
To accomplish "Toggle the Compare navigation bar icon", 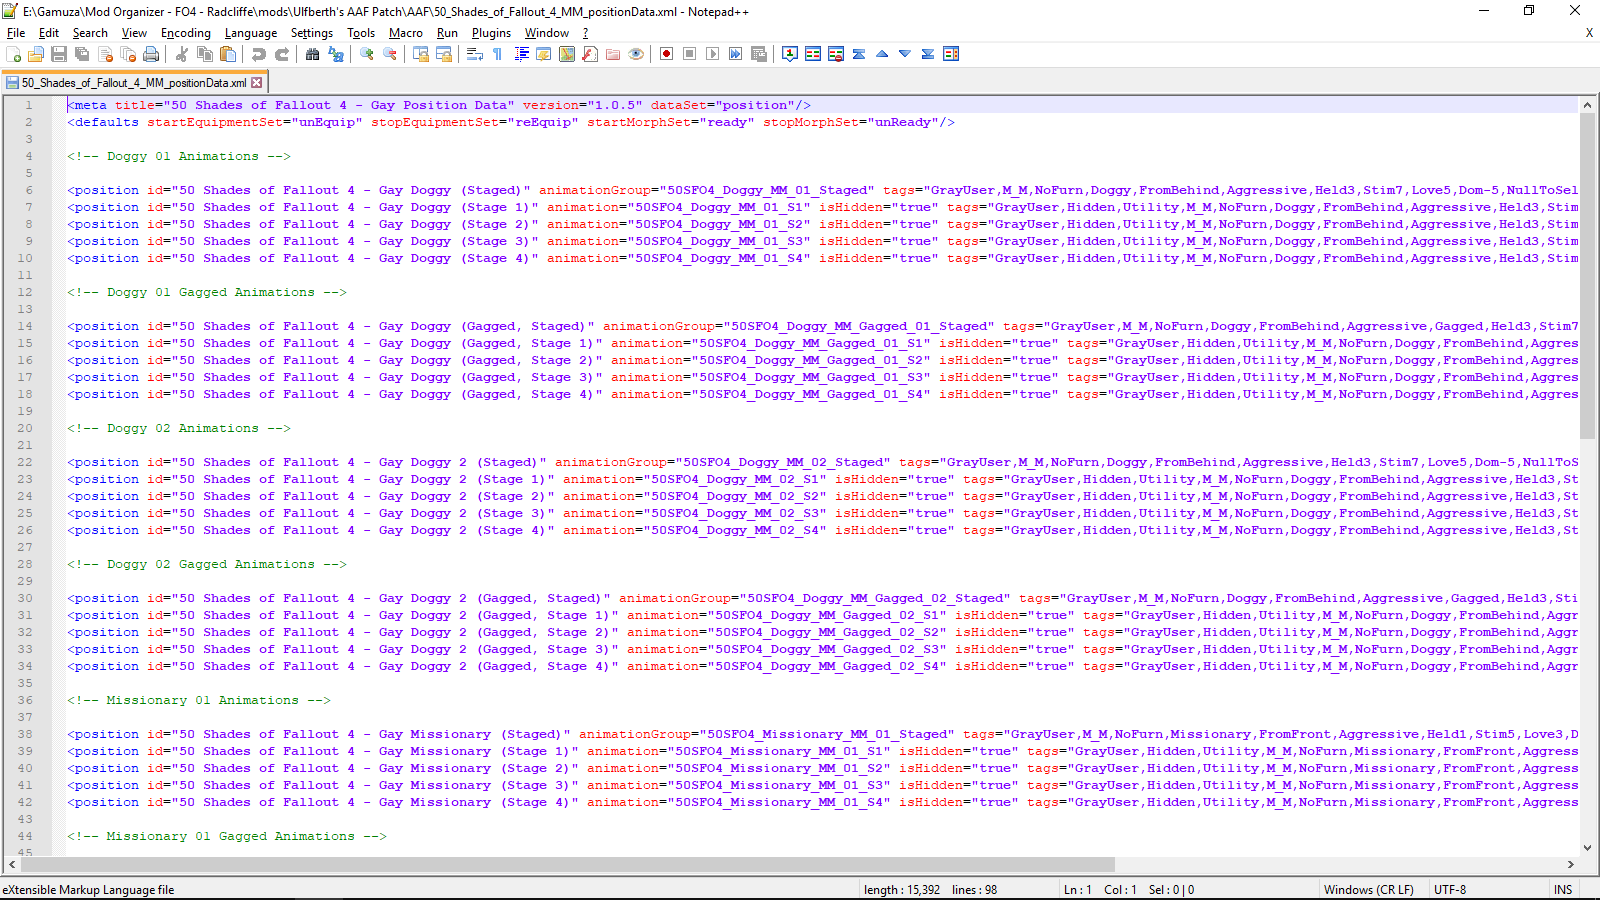I will (951, 54).
